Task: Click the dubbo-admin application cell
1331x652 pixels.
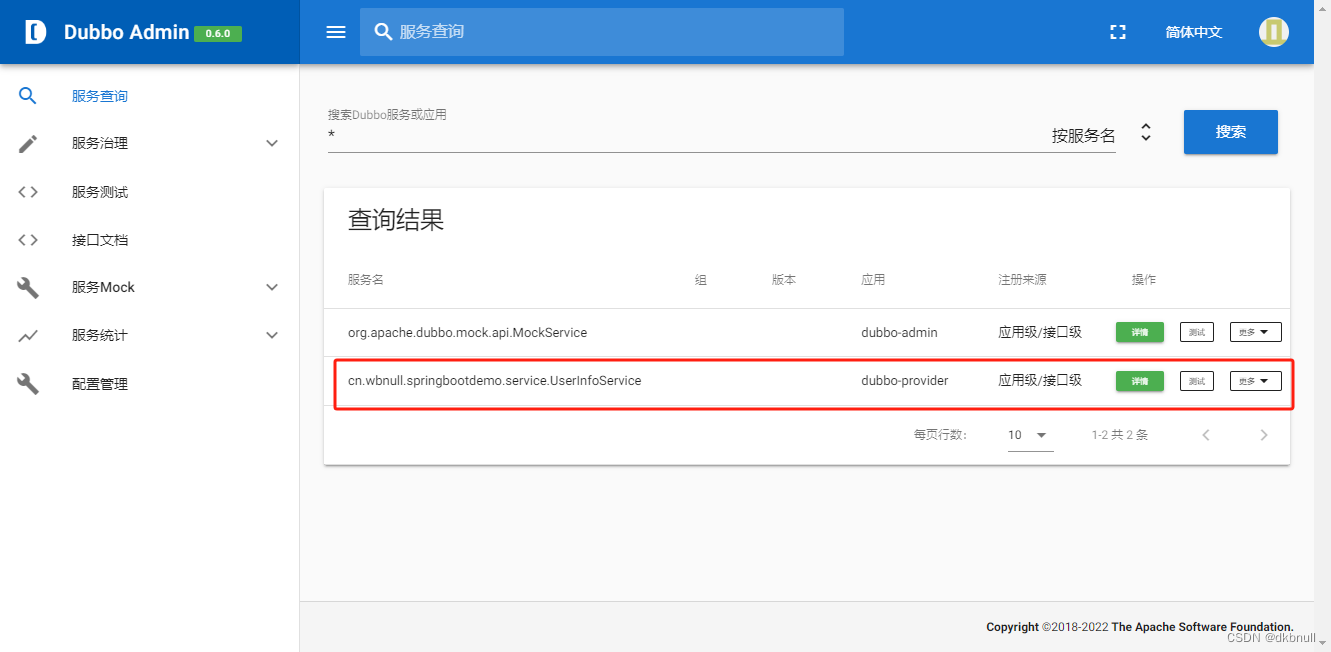Action: pyautogui.click(x=899, y=332)
